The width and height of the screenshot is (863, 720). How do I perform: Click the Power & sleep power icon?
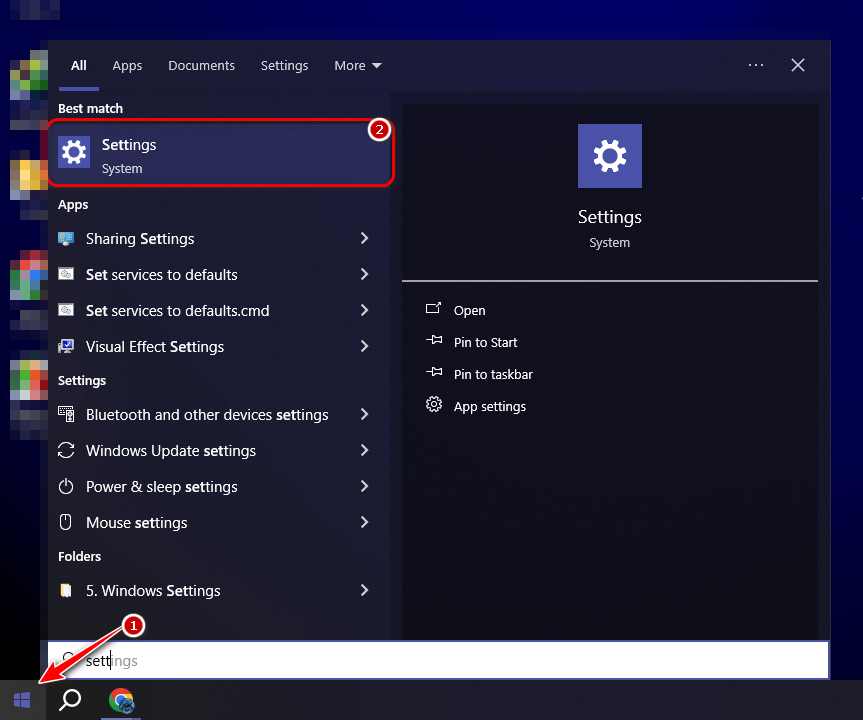pos(66,486)
